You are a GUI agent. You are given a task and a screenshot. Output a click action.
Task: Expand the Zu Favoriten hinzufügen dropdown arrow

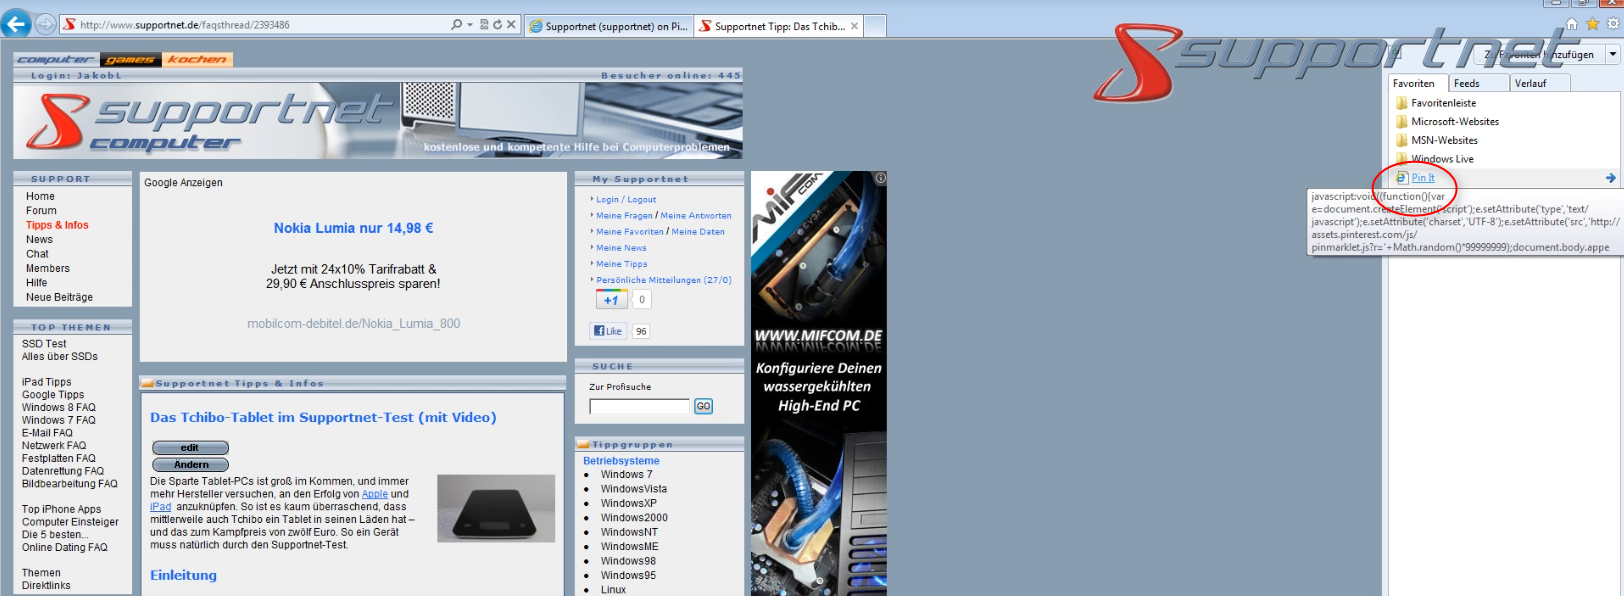tap(1613, 54)
